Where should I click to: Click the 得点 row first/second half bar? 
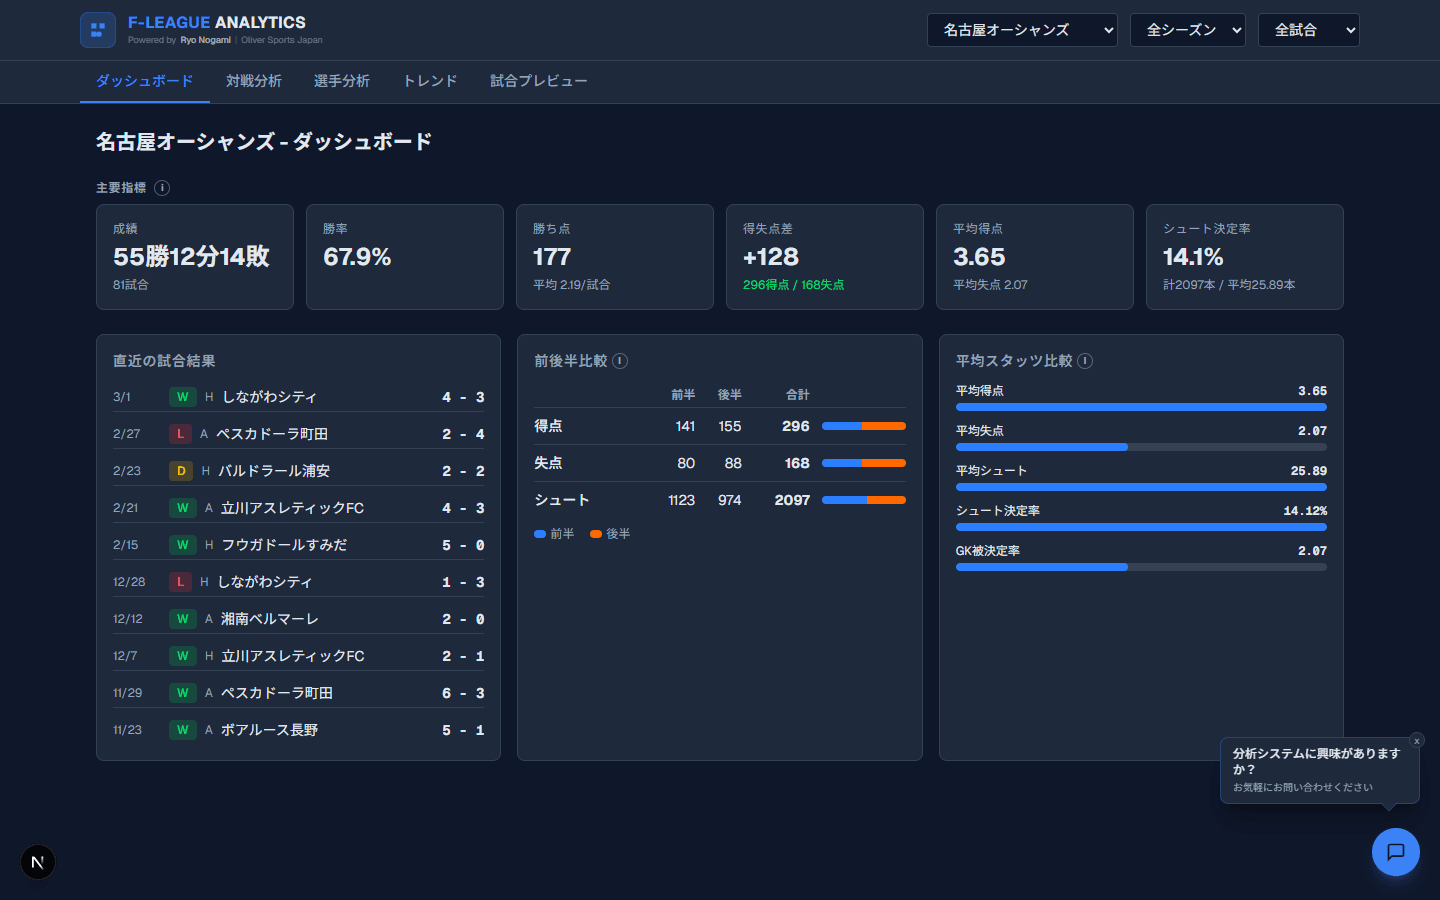point(864,426)
